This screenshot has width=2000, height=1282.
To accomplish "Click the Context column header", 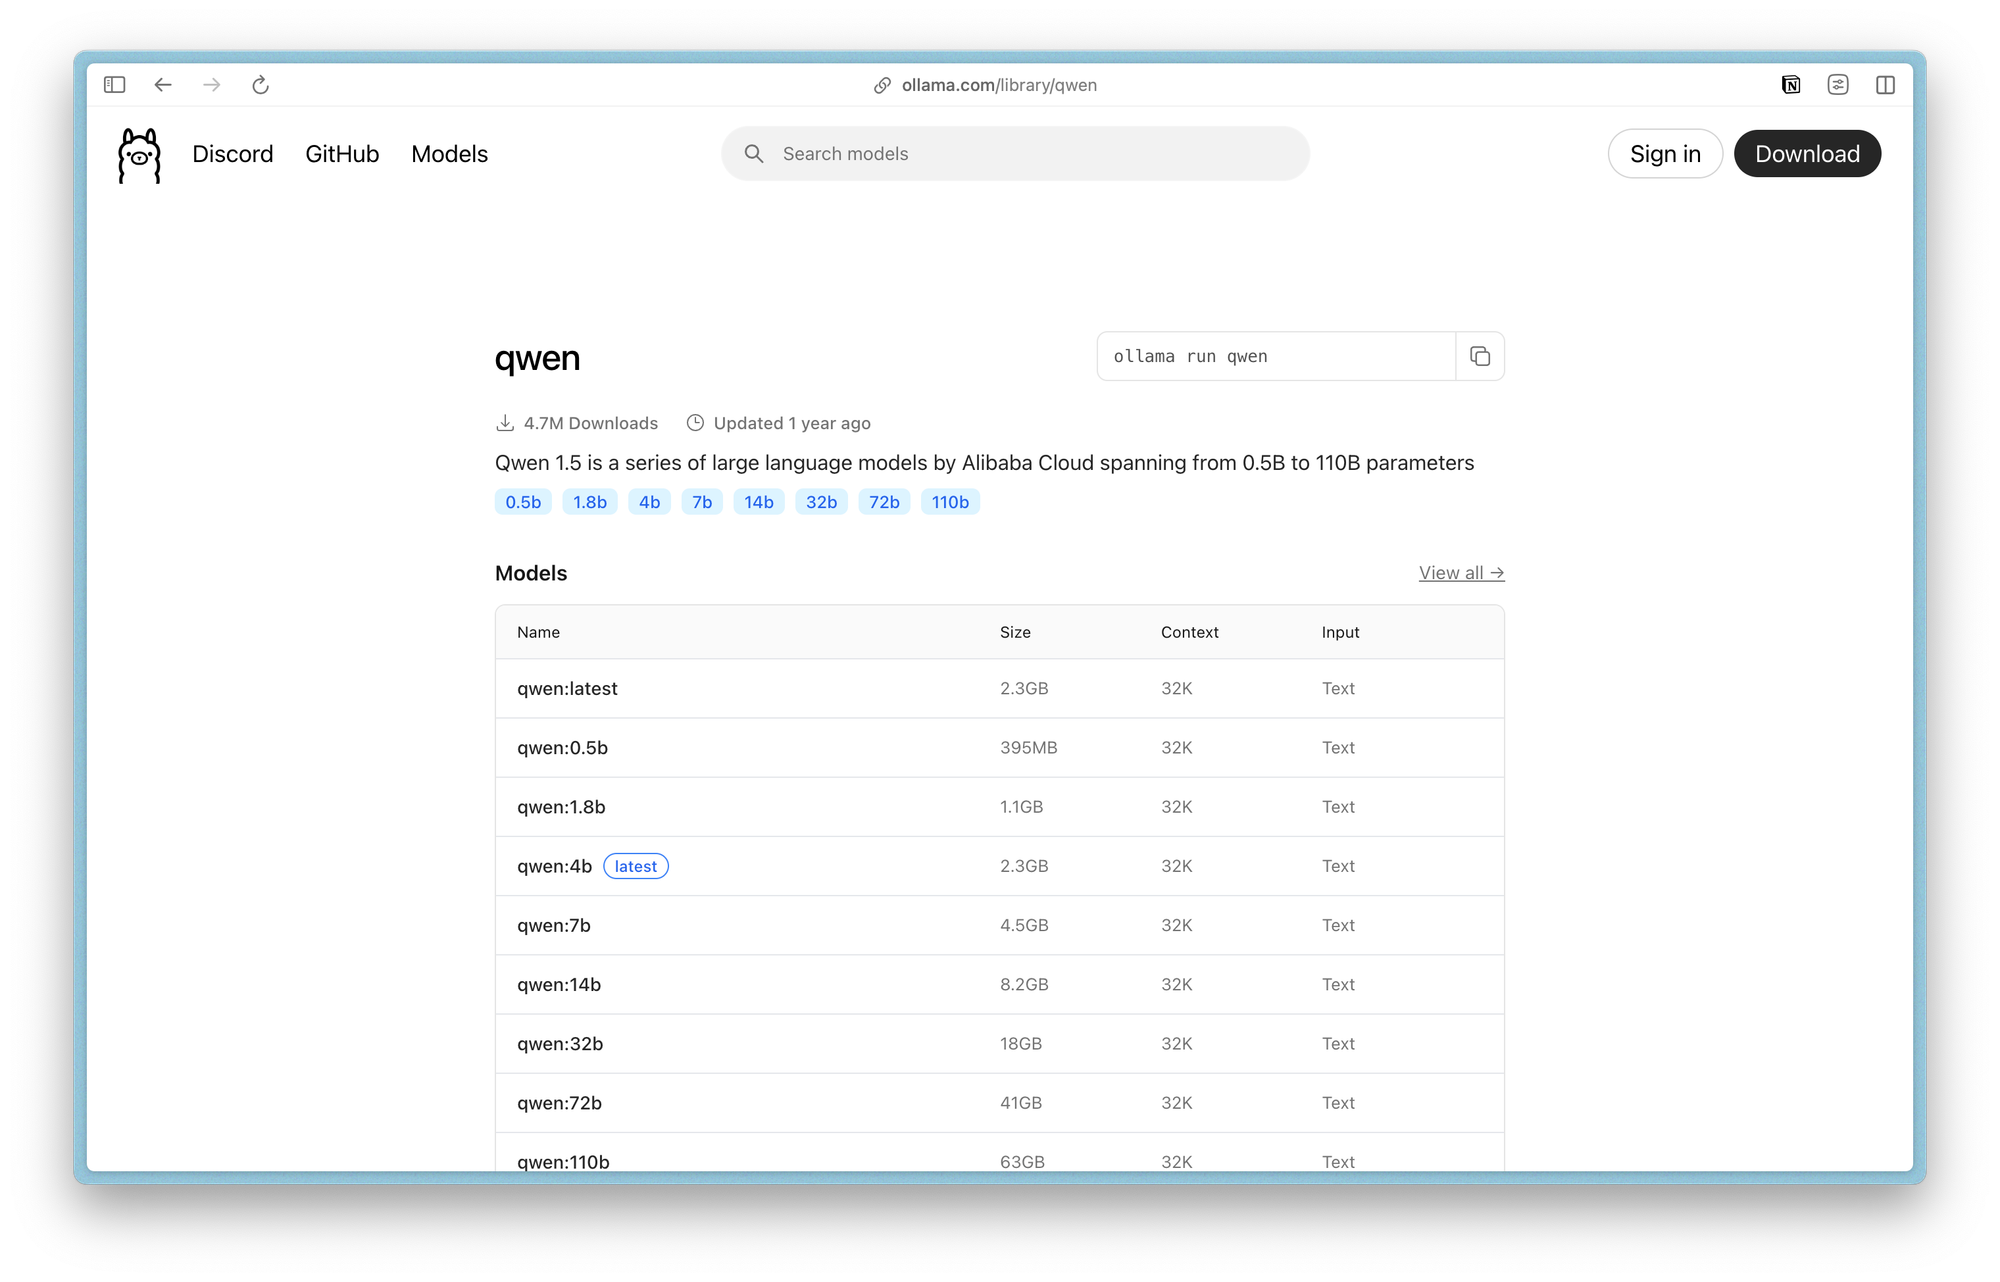I will [1190, 632].
